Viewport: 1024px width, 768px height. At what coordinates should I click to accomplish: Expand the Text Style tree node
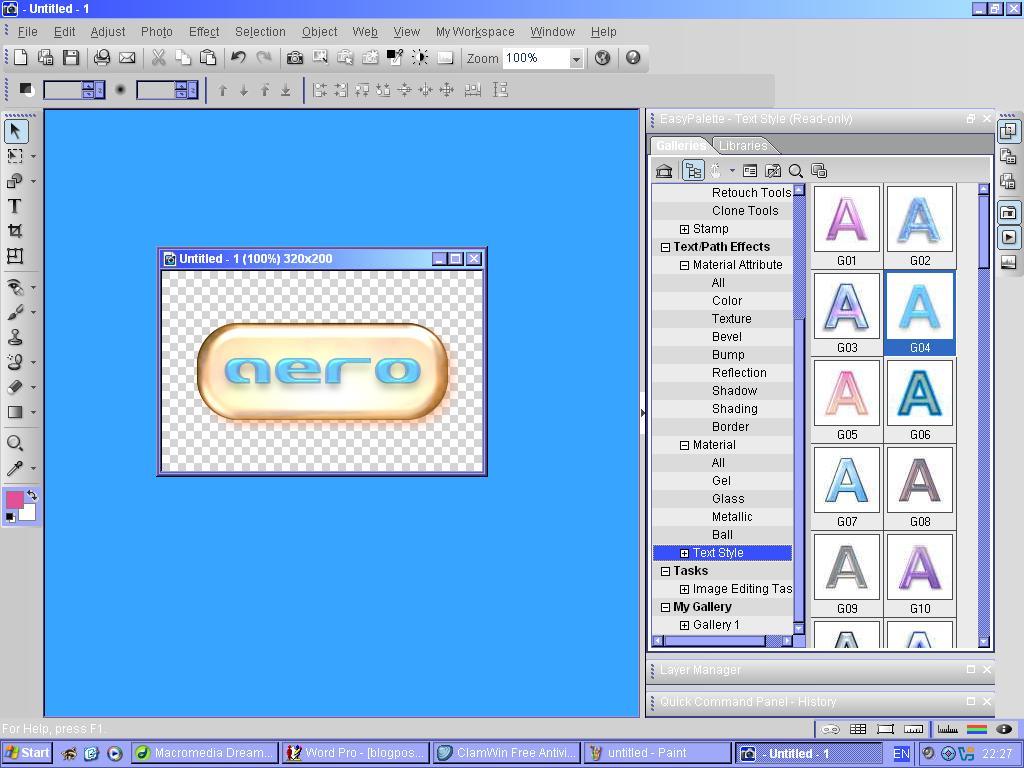pyautogui.click(x=684, y=553)
